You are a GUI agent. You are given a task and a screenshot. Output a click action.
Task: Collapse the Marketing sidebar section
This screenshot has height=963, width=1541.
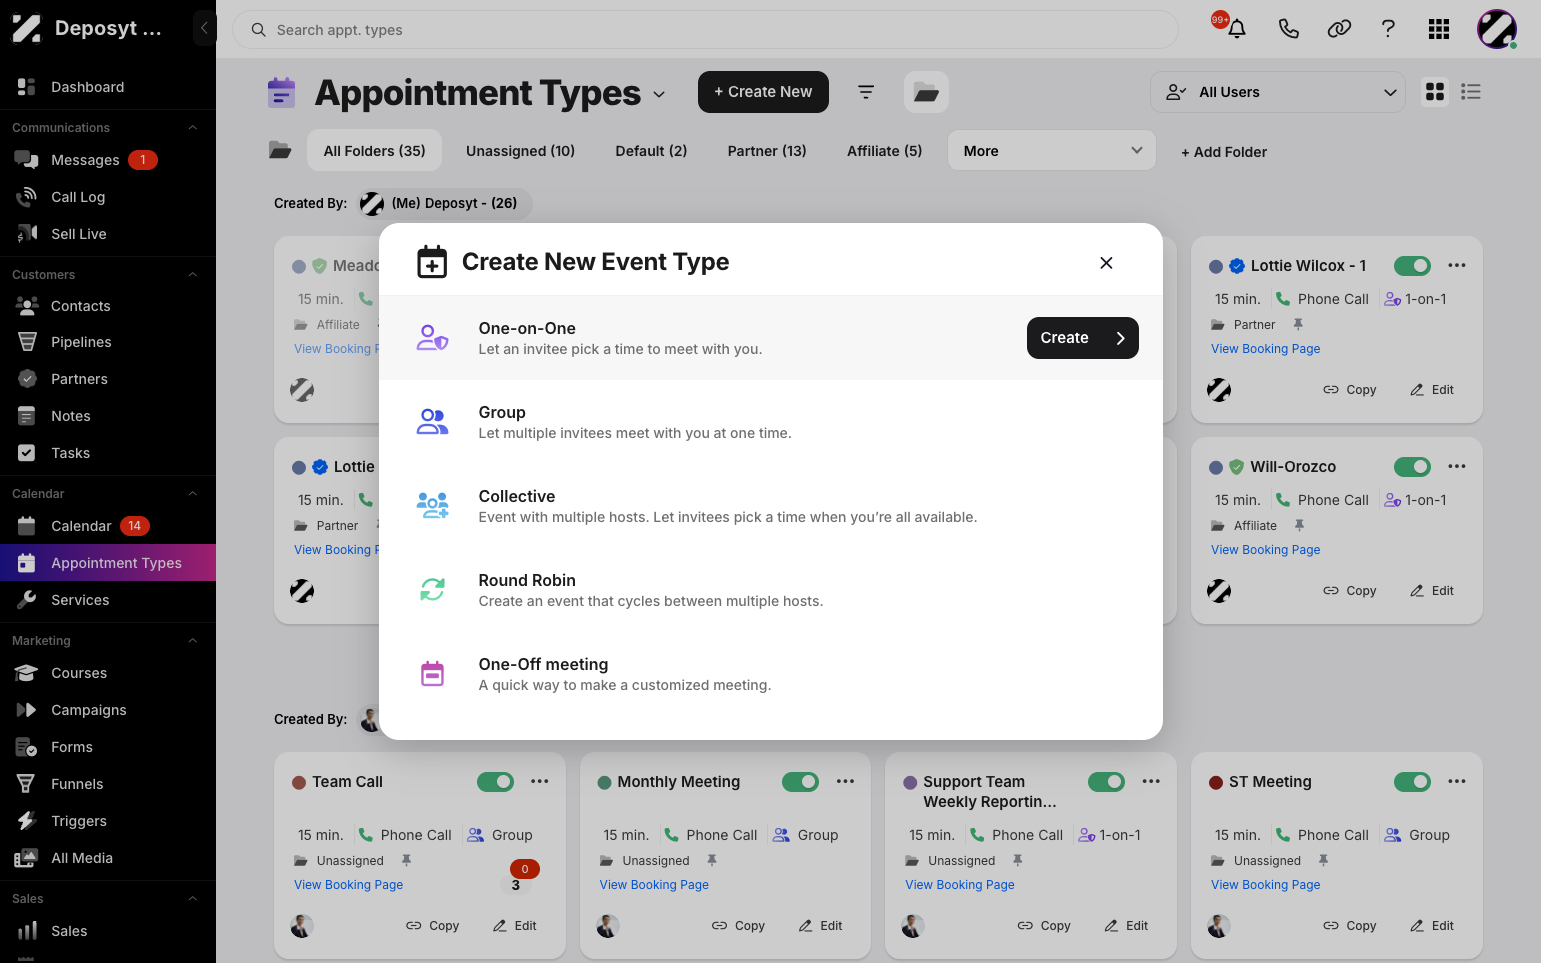tap(193, 641)
